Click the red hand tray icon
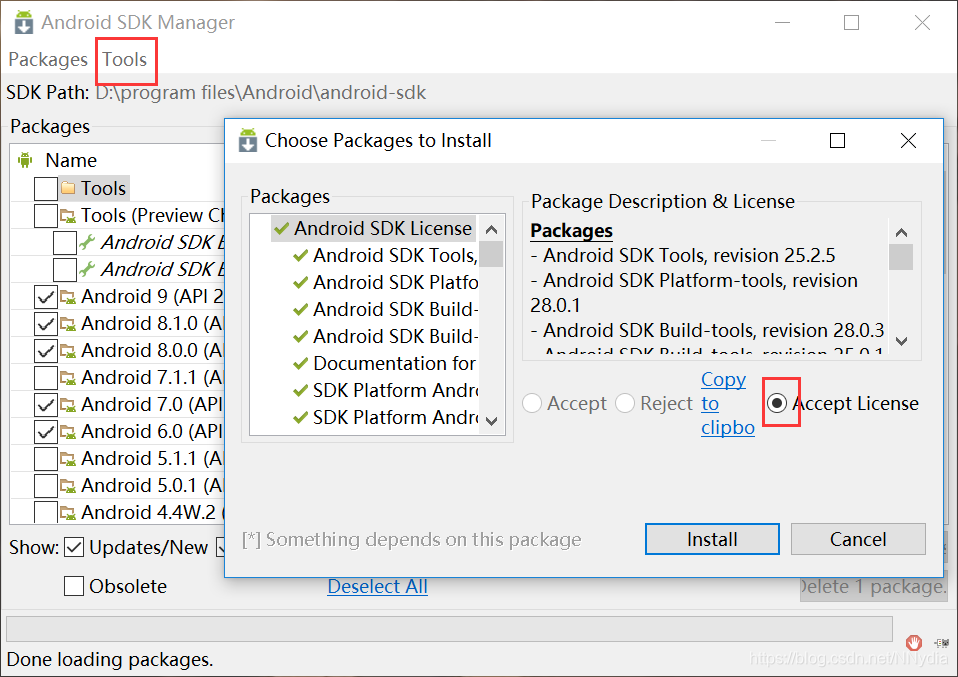 point(914,642)
